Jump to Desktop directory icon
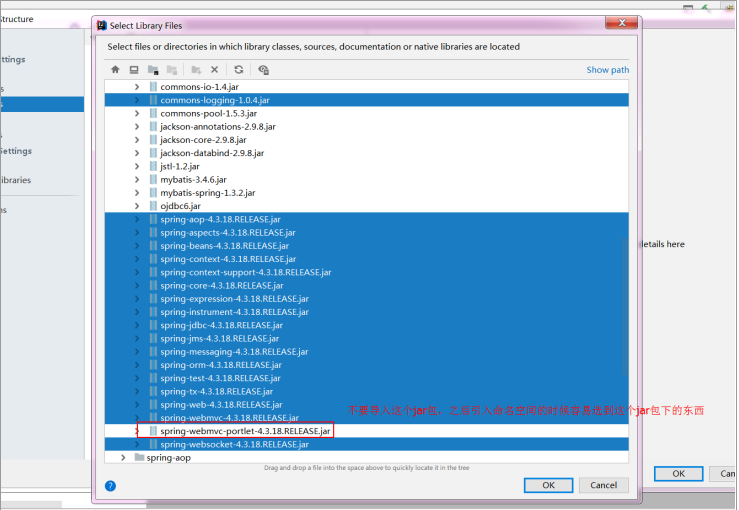This screenshot has height=510, width=739. tap(134, 70)
